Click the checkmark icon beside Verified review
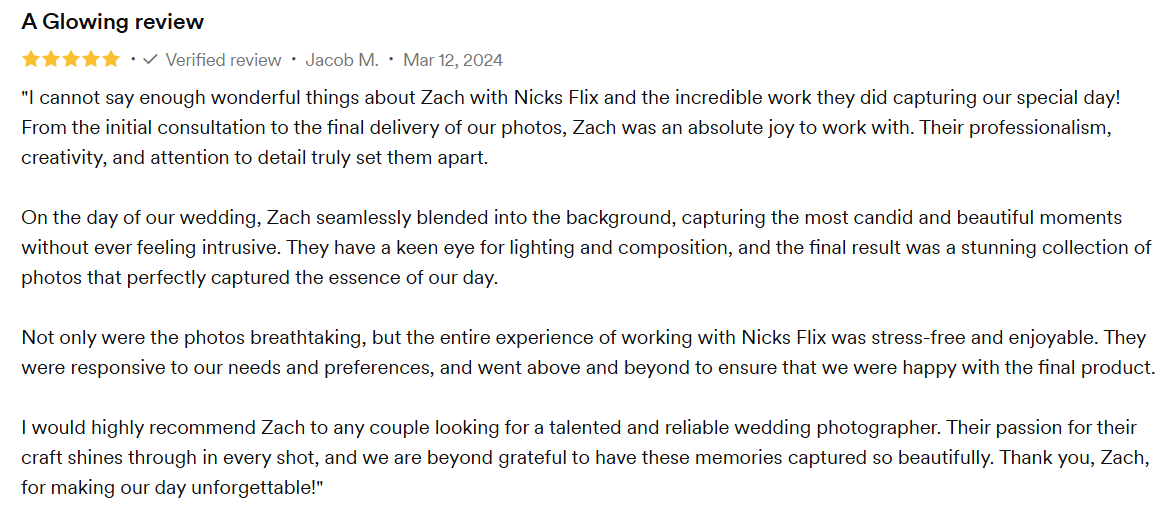This screenshot has height=520, width=1170. click(150, 60)
